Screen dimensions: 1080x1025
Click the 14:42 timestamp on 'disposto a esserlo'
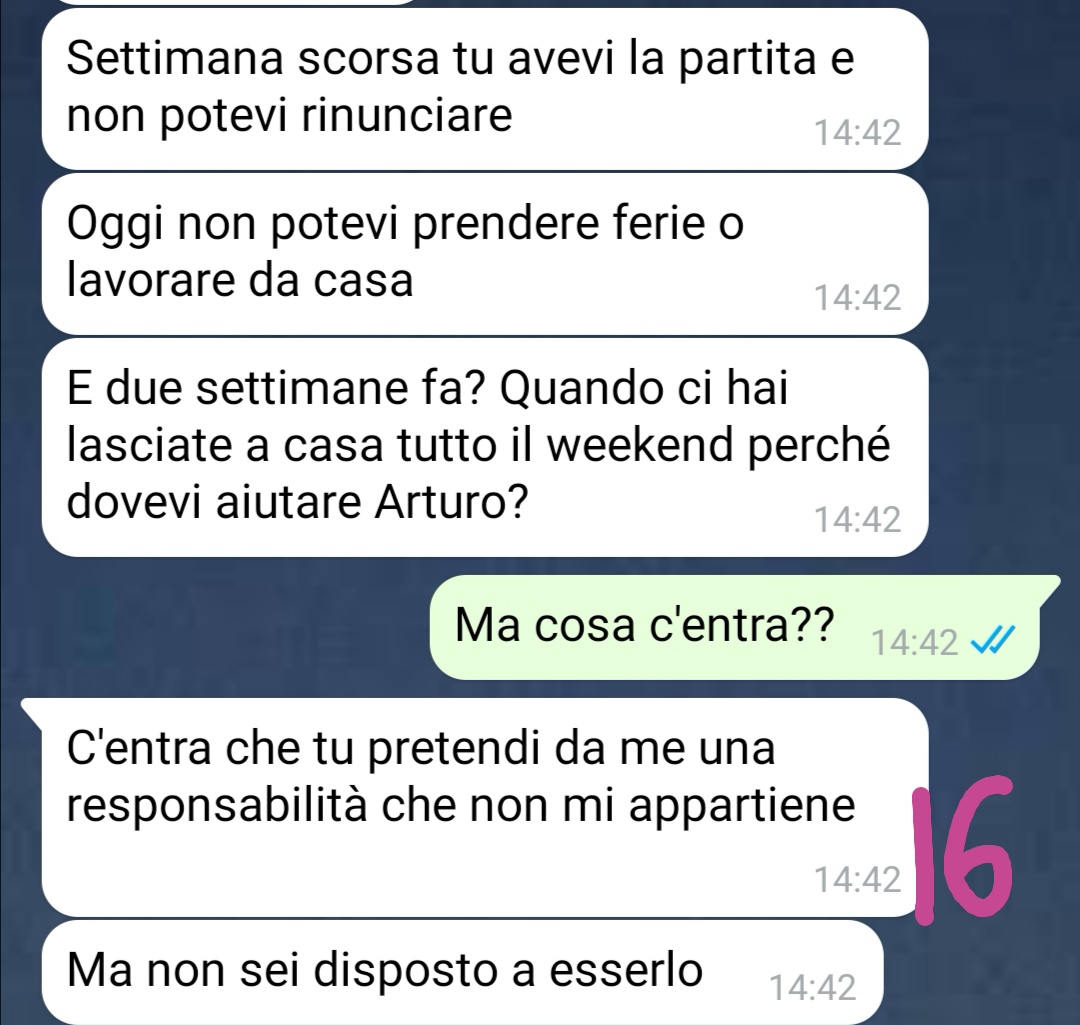[813, 987]
